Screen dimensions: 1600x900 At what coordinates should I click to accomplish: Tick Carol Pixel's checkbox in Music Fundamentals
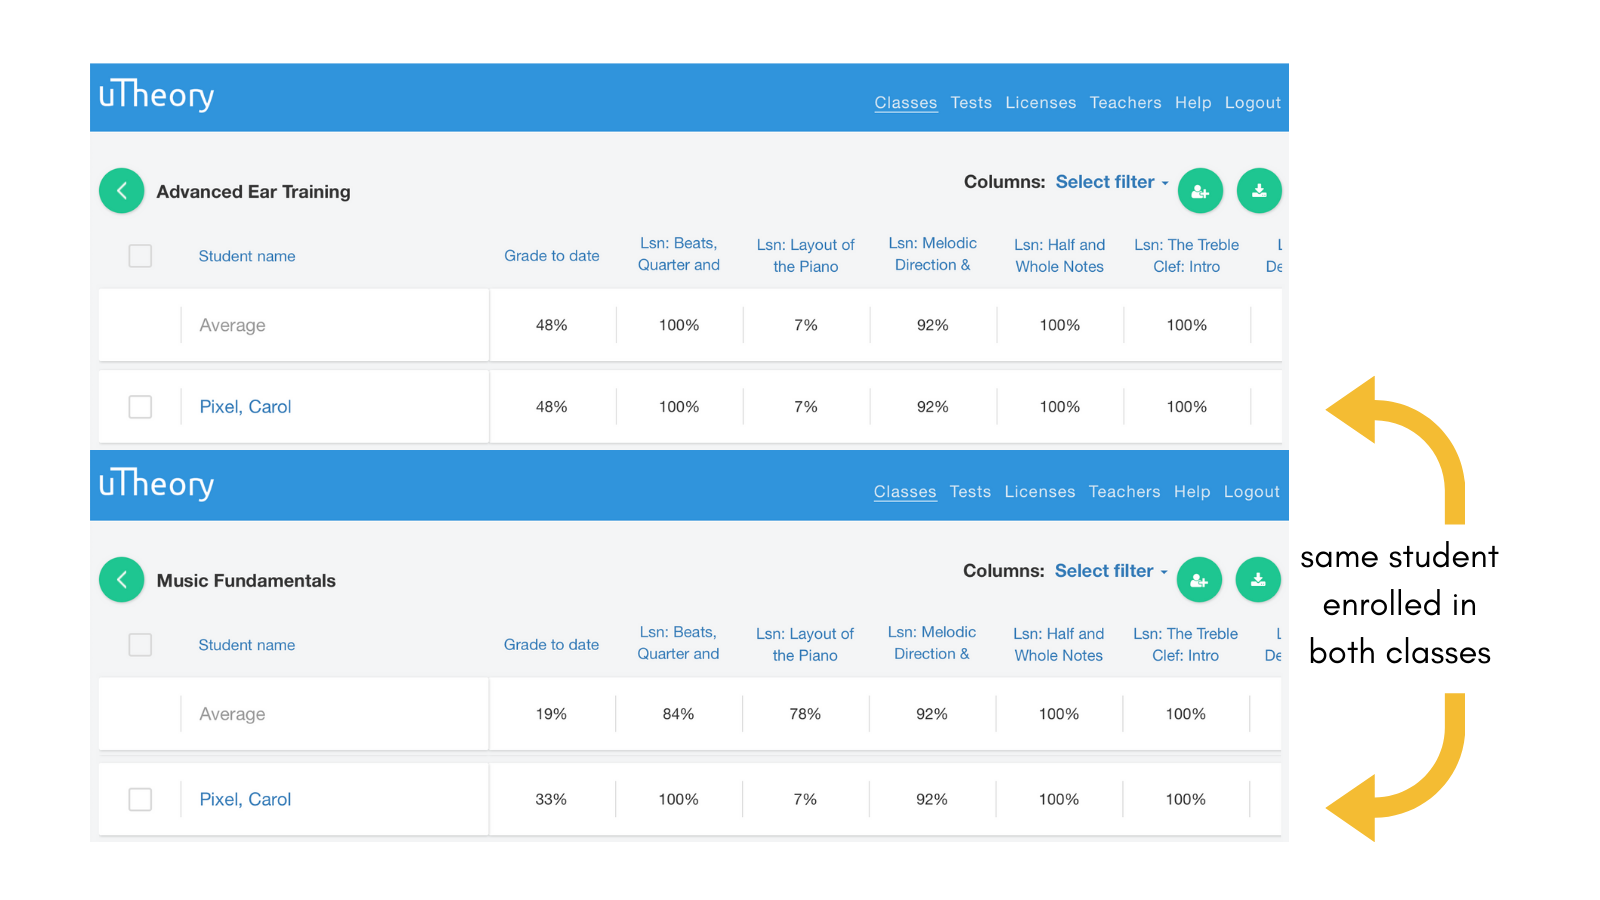[x=140, y=800]
